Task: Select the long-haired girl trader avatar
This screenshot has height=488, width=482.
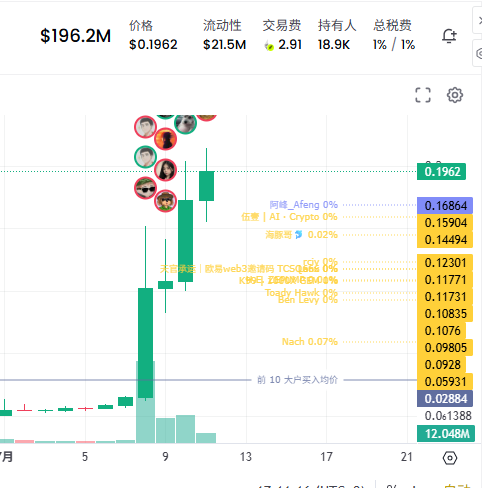Action: click(x=165, y=170)
